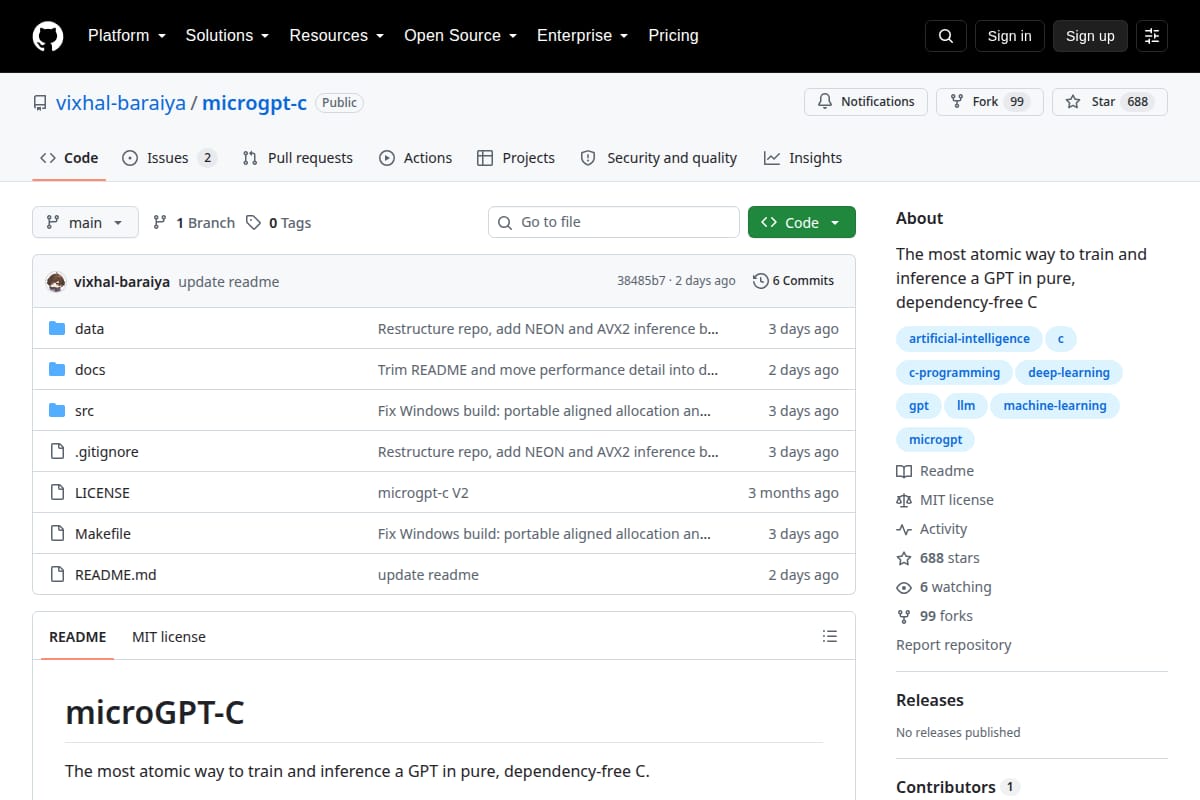Click the repository icon before vixhal-baraiya
Screen dimensions: 1200x800
click(x=40, y=102)
